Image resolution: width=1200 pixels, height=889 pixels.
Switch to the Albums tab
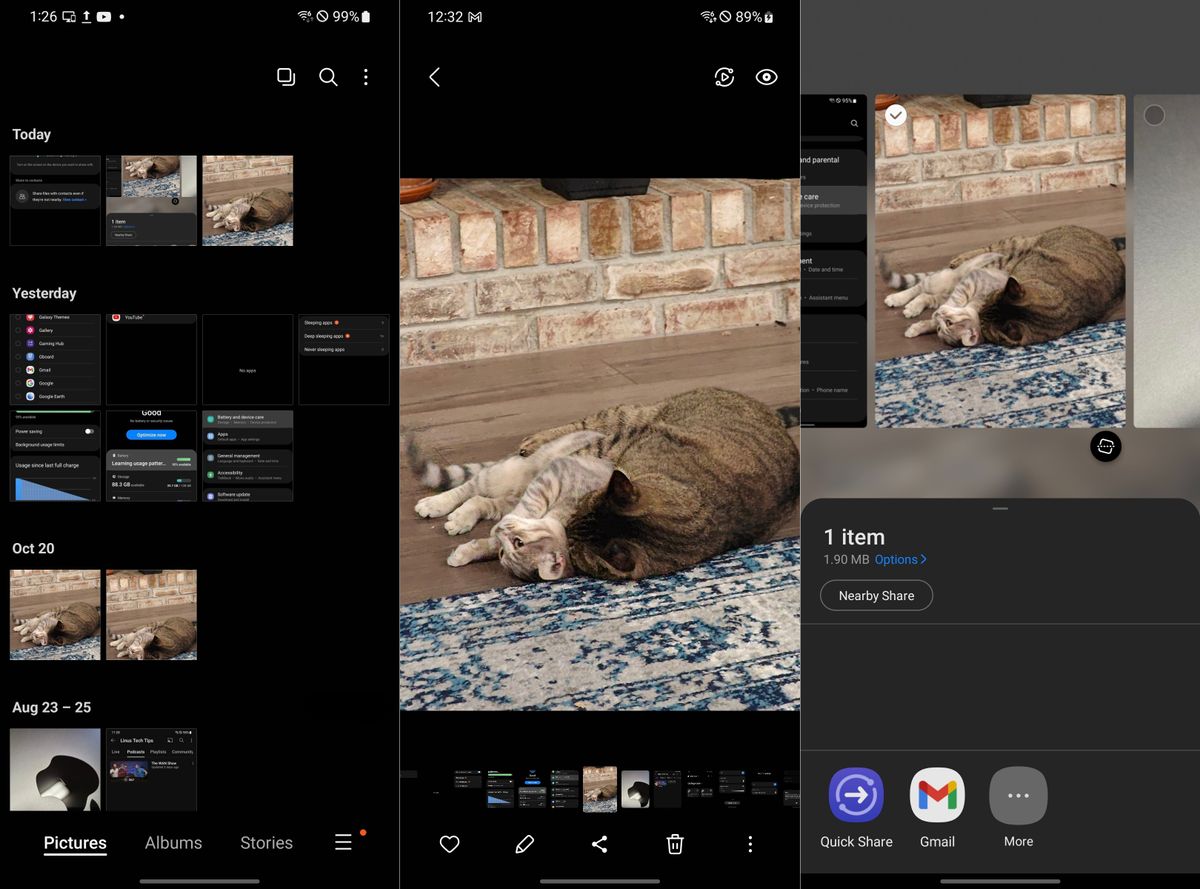[172, 843]
